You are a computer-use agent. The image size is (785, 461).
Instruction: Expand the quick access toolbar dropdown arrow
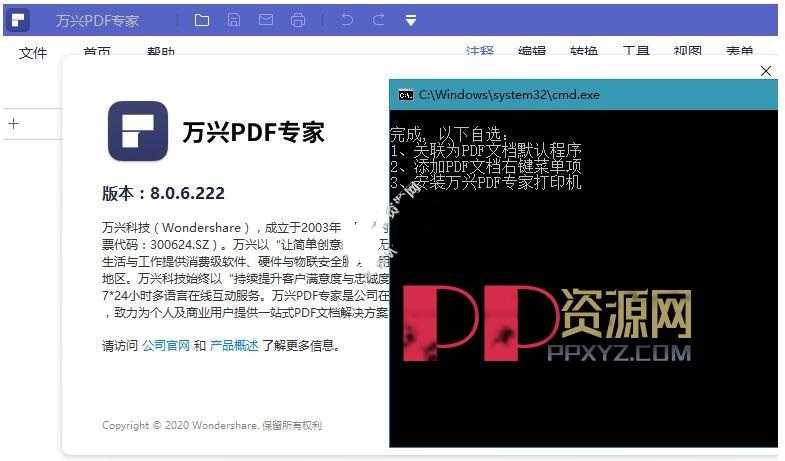[411, 20]
